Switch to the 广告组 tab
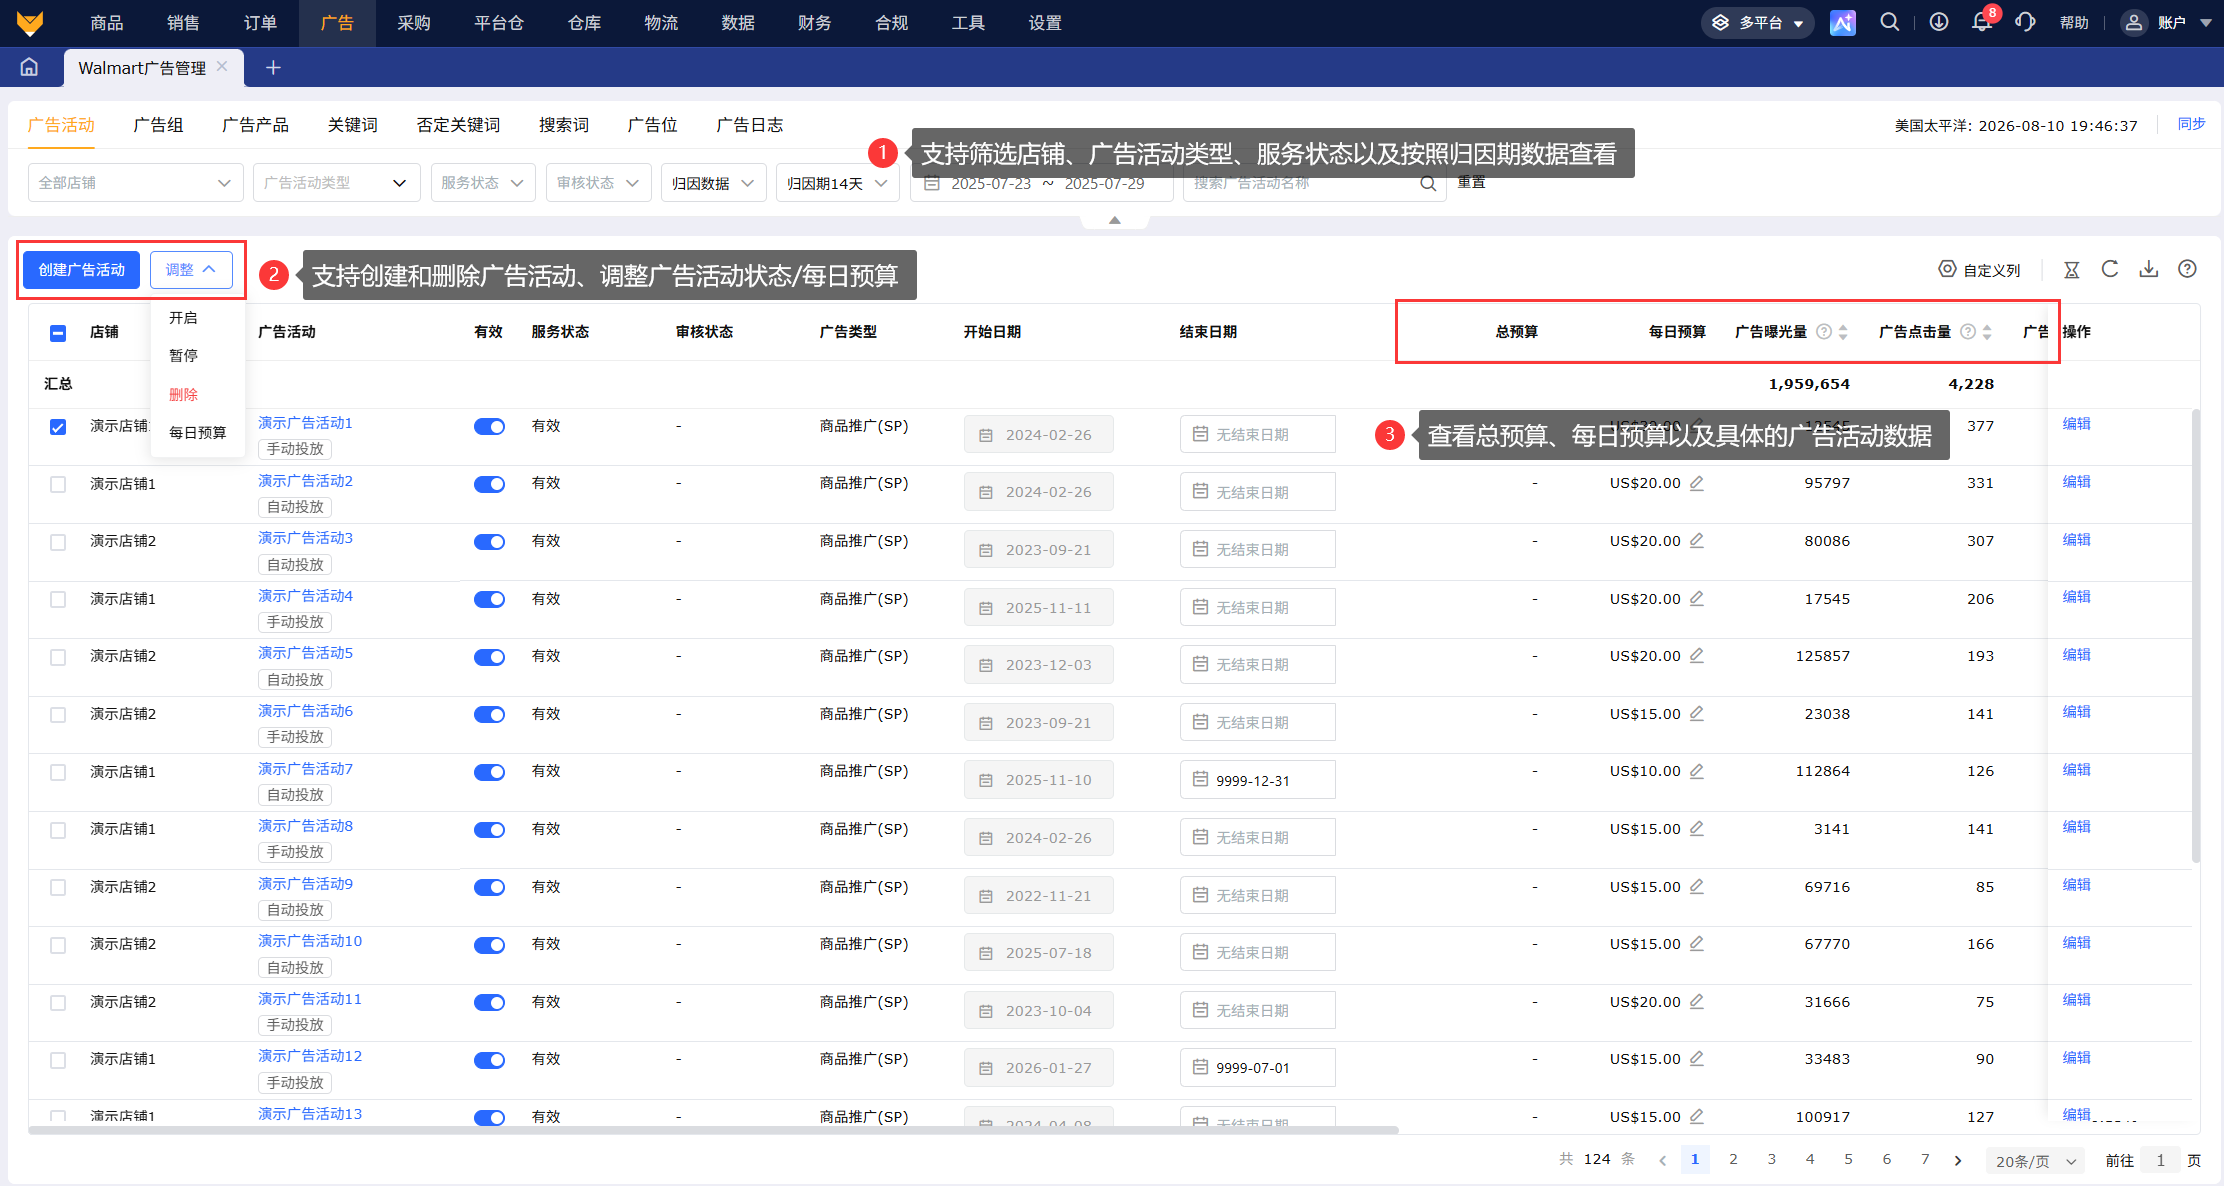 coord(158,125)
